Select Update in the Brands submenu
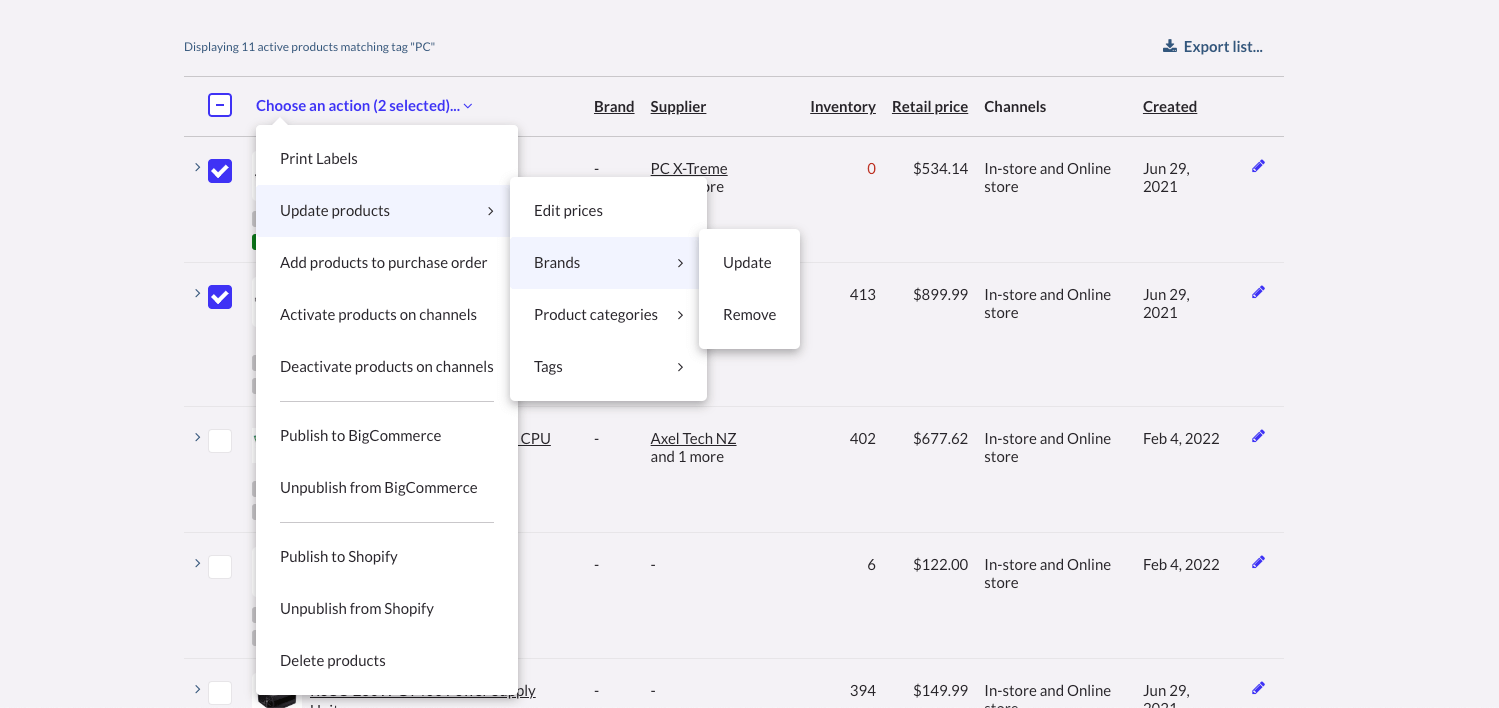The width and height of the screenshot is (1499, 708). point(748,263)
